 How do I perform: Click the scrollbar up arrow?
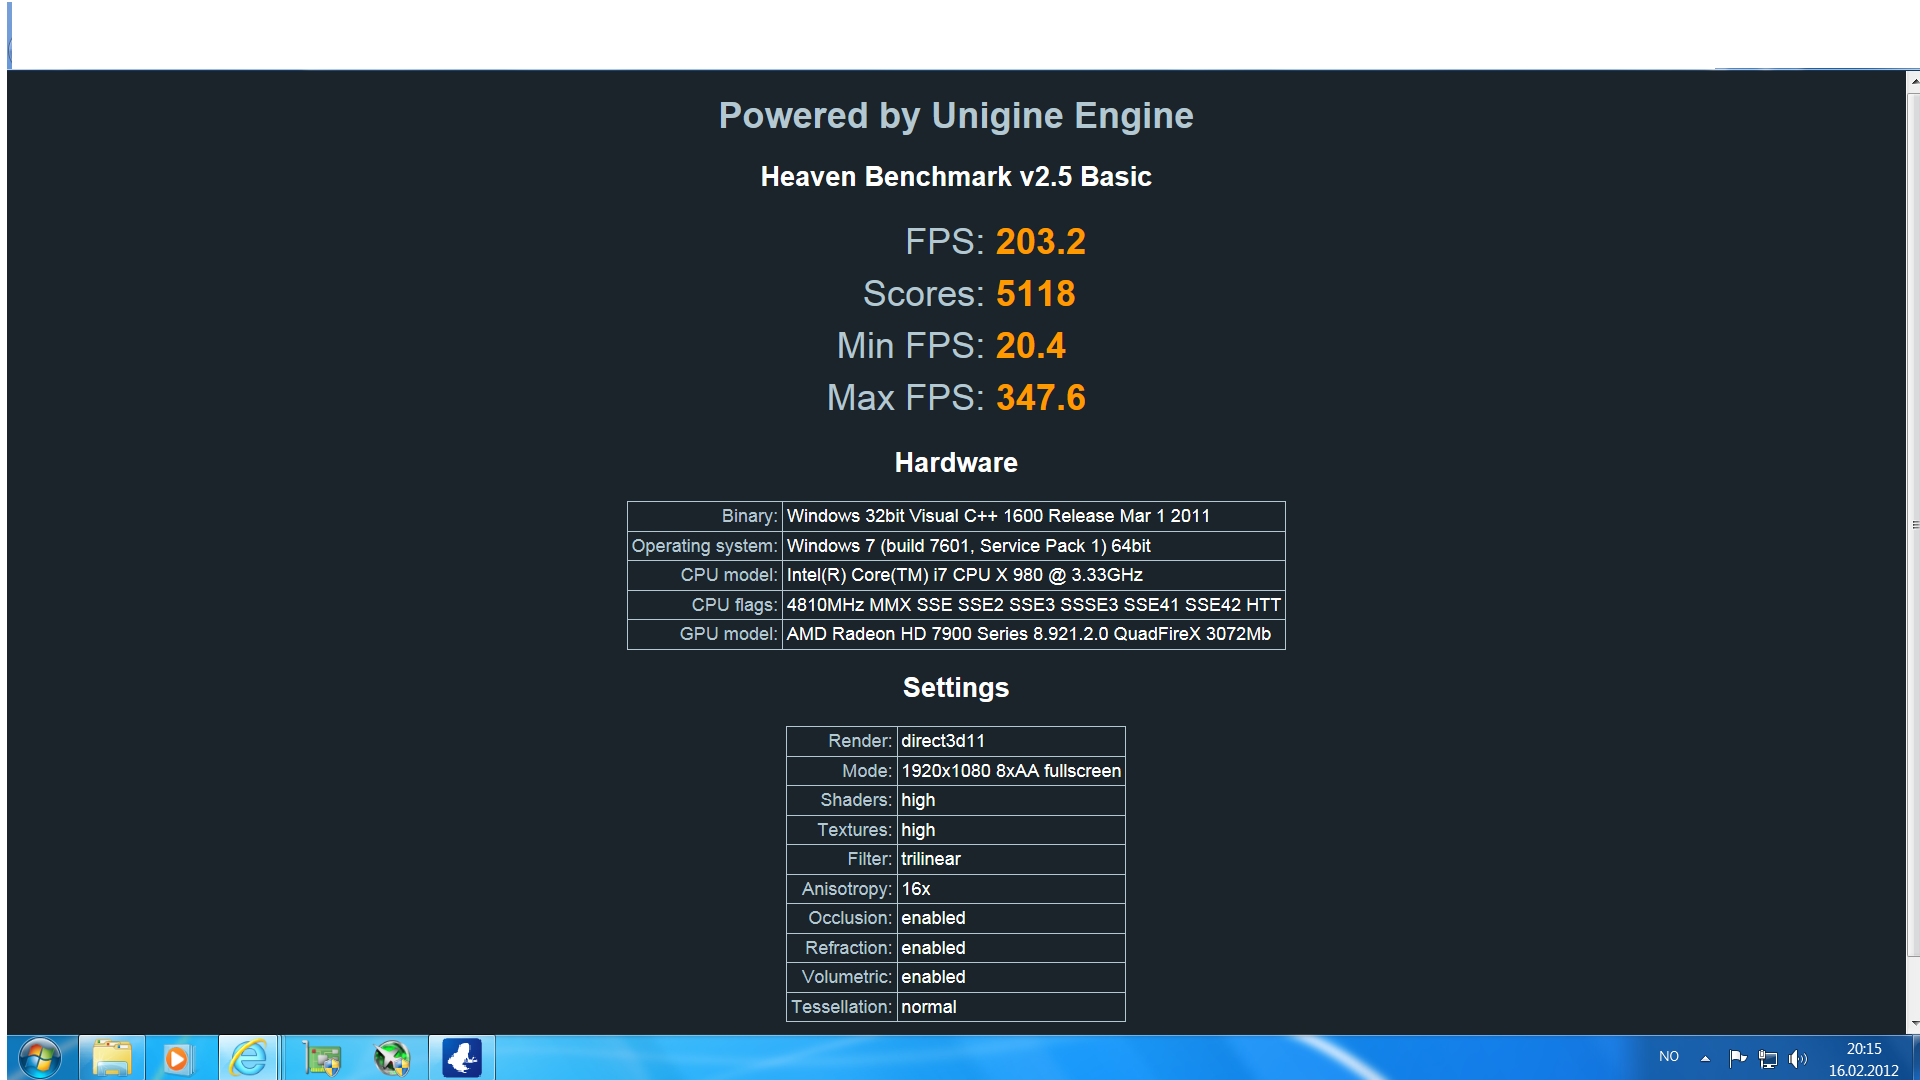coord(1913,80)
